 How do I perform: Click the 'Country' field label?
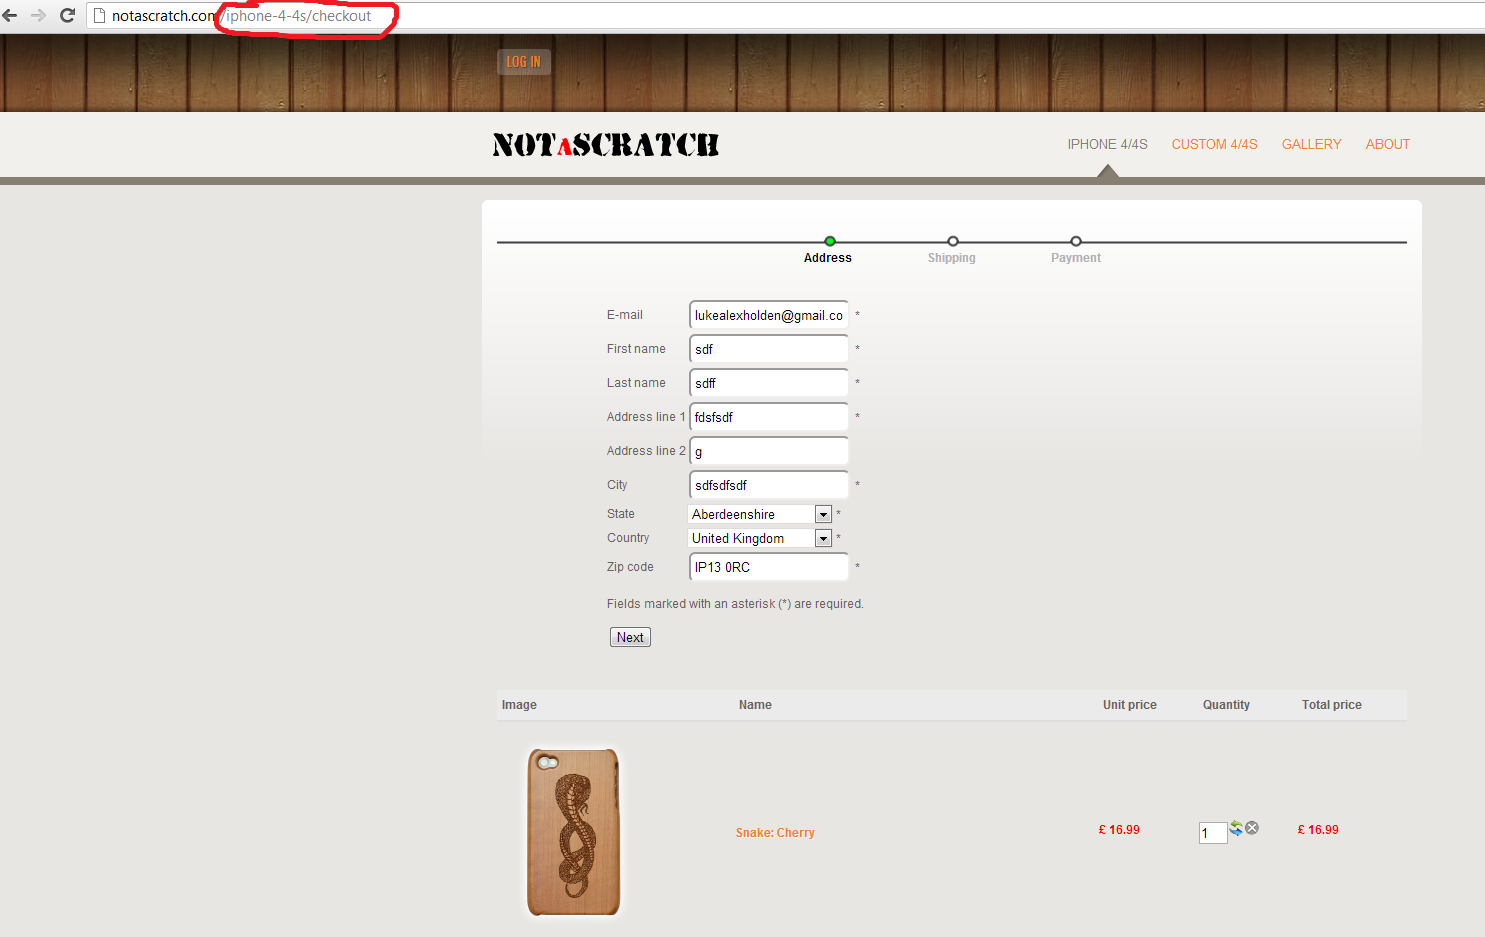(628, 538)
